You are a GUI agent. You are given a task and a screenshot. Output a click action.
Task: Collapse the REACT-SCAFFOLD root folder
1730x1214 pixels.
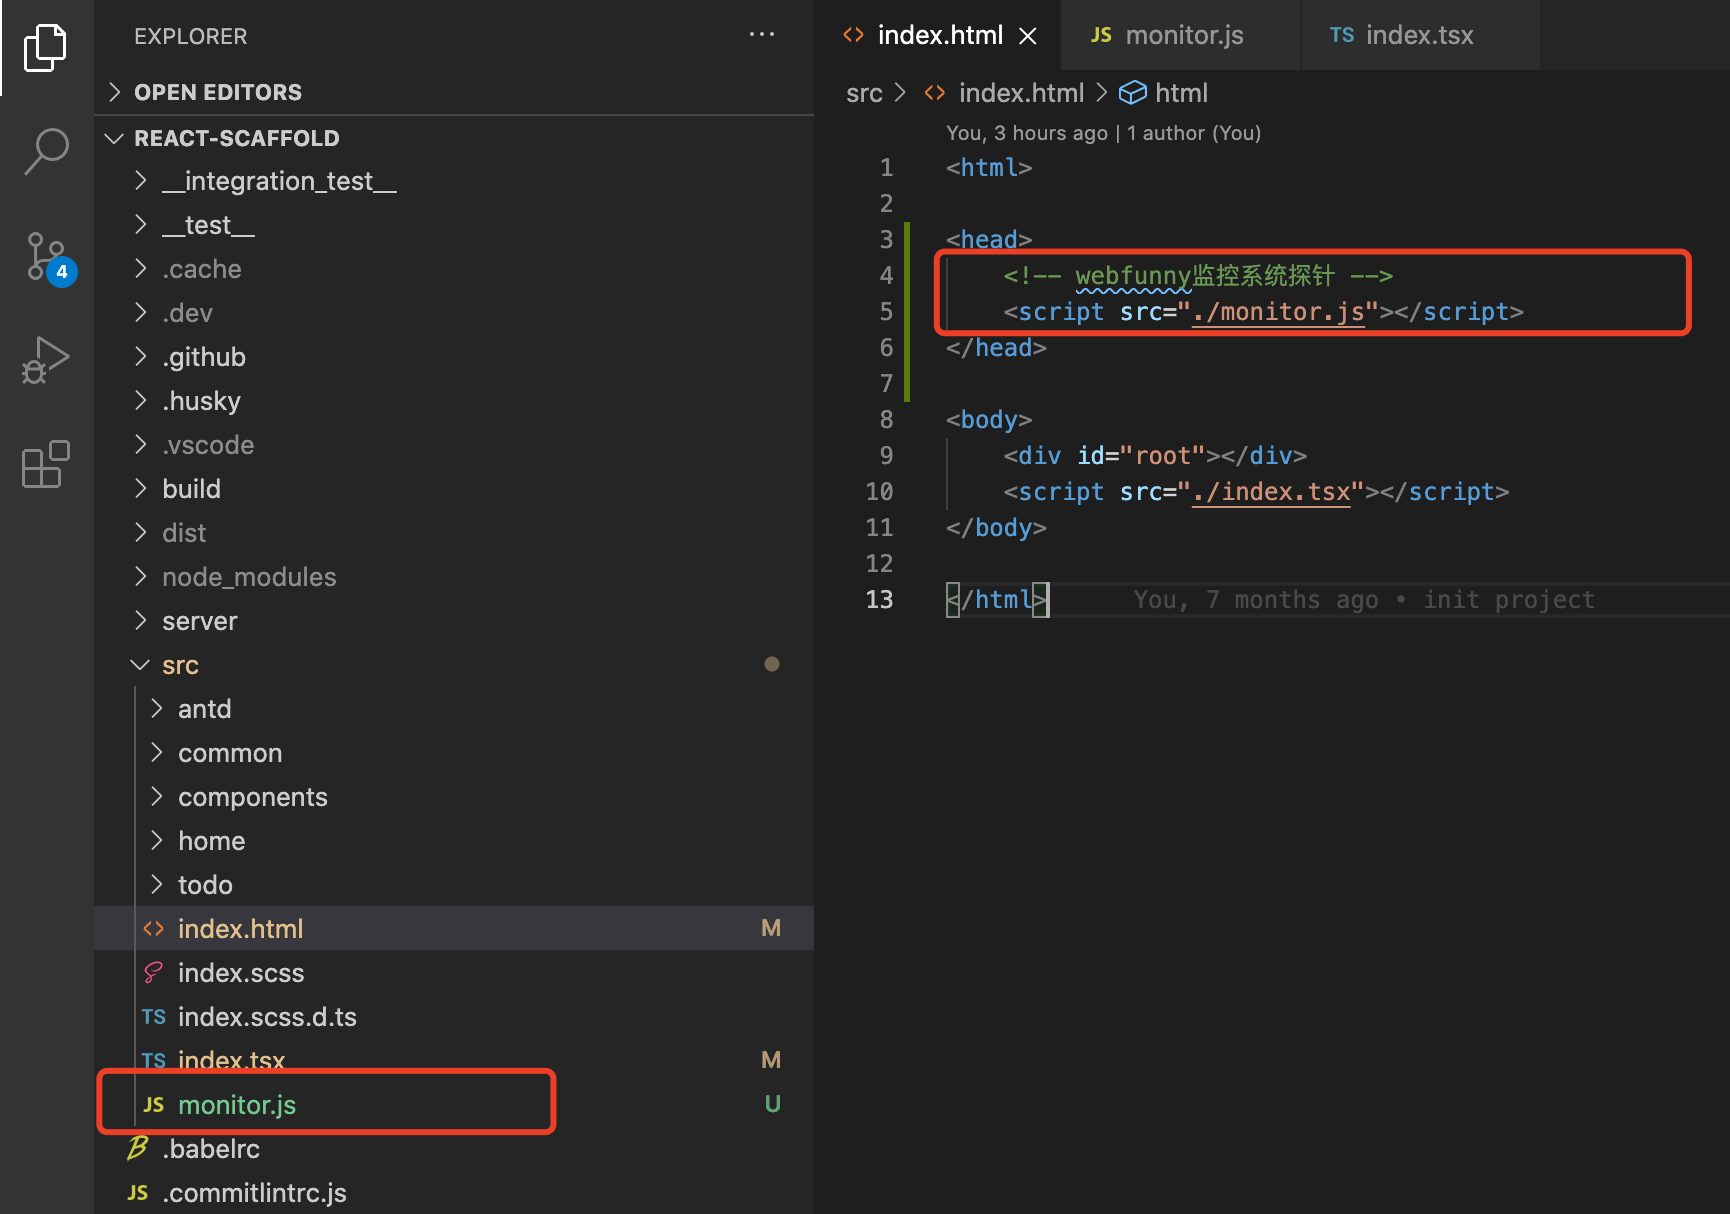tap(236, 138)
